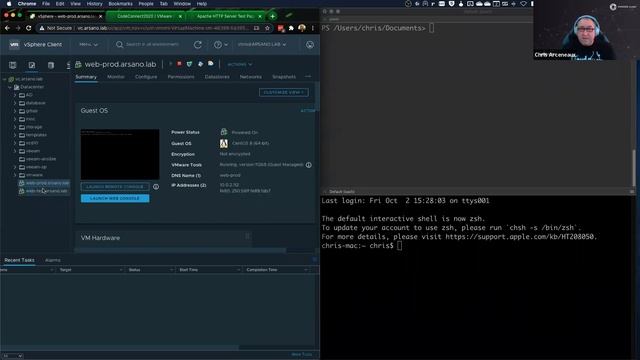Open the Datastores tab
This screenshot has height=360, width=640.
point(217,77)
